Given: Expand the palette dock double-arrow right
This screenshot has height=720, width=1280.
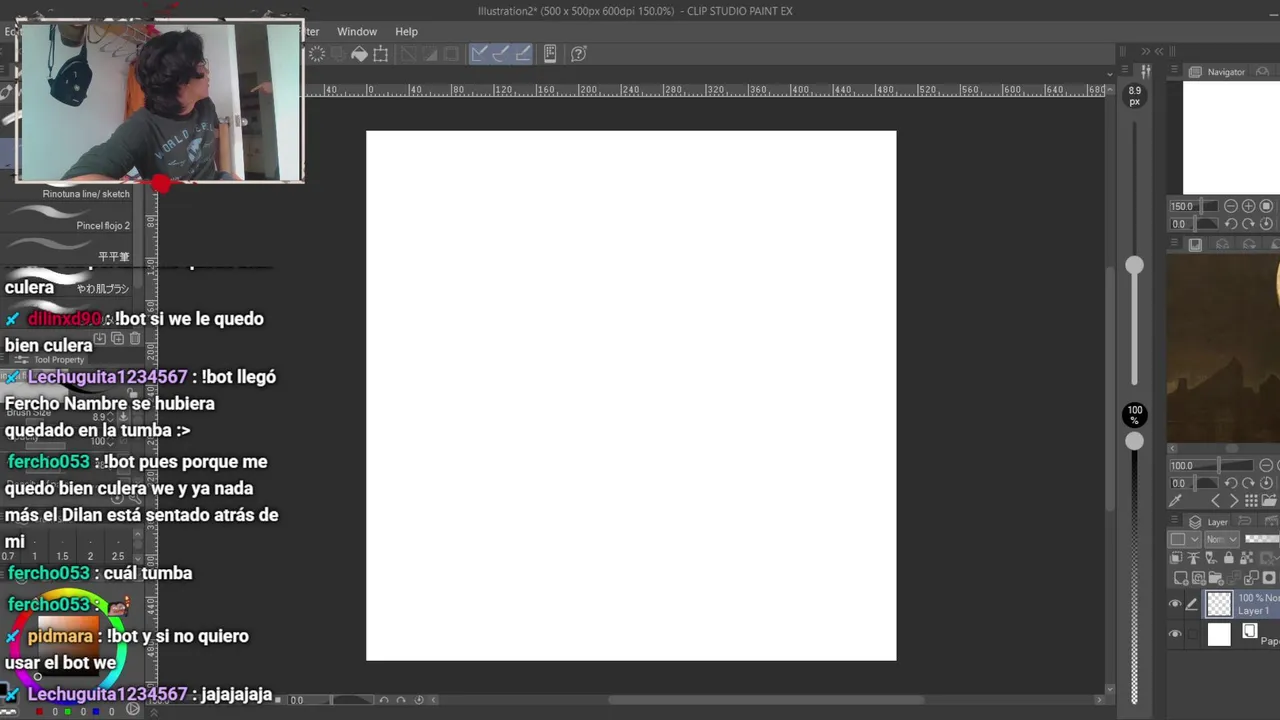Looking at the screenshot, I should click(x=1146, y=51).
